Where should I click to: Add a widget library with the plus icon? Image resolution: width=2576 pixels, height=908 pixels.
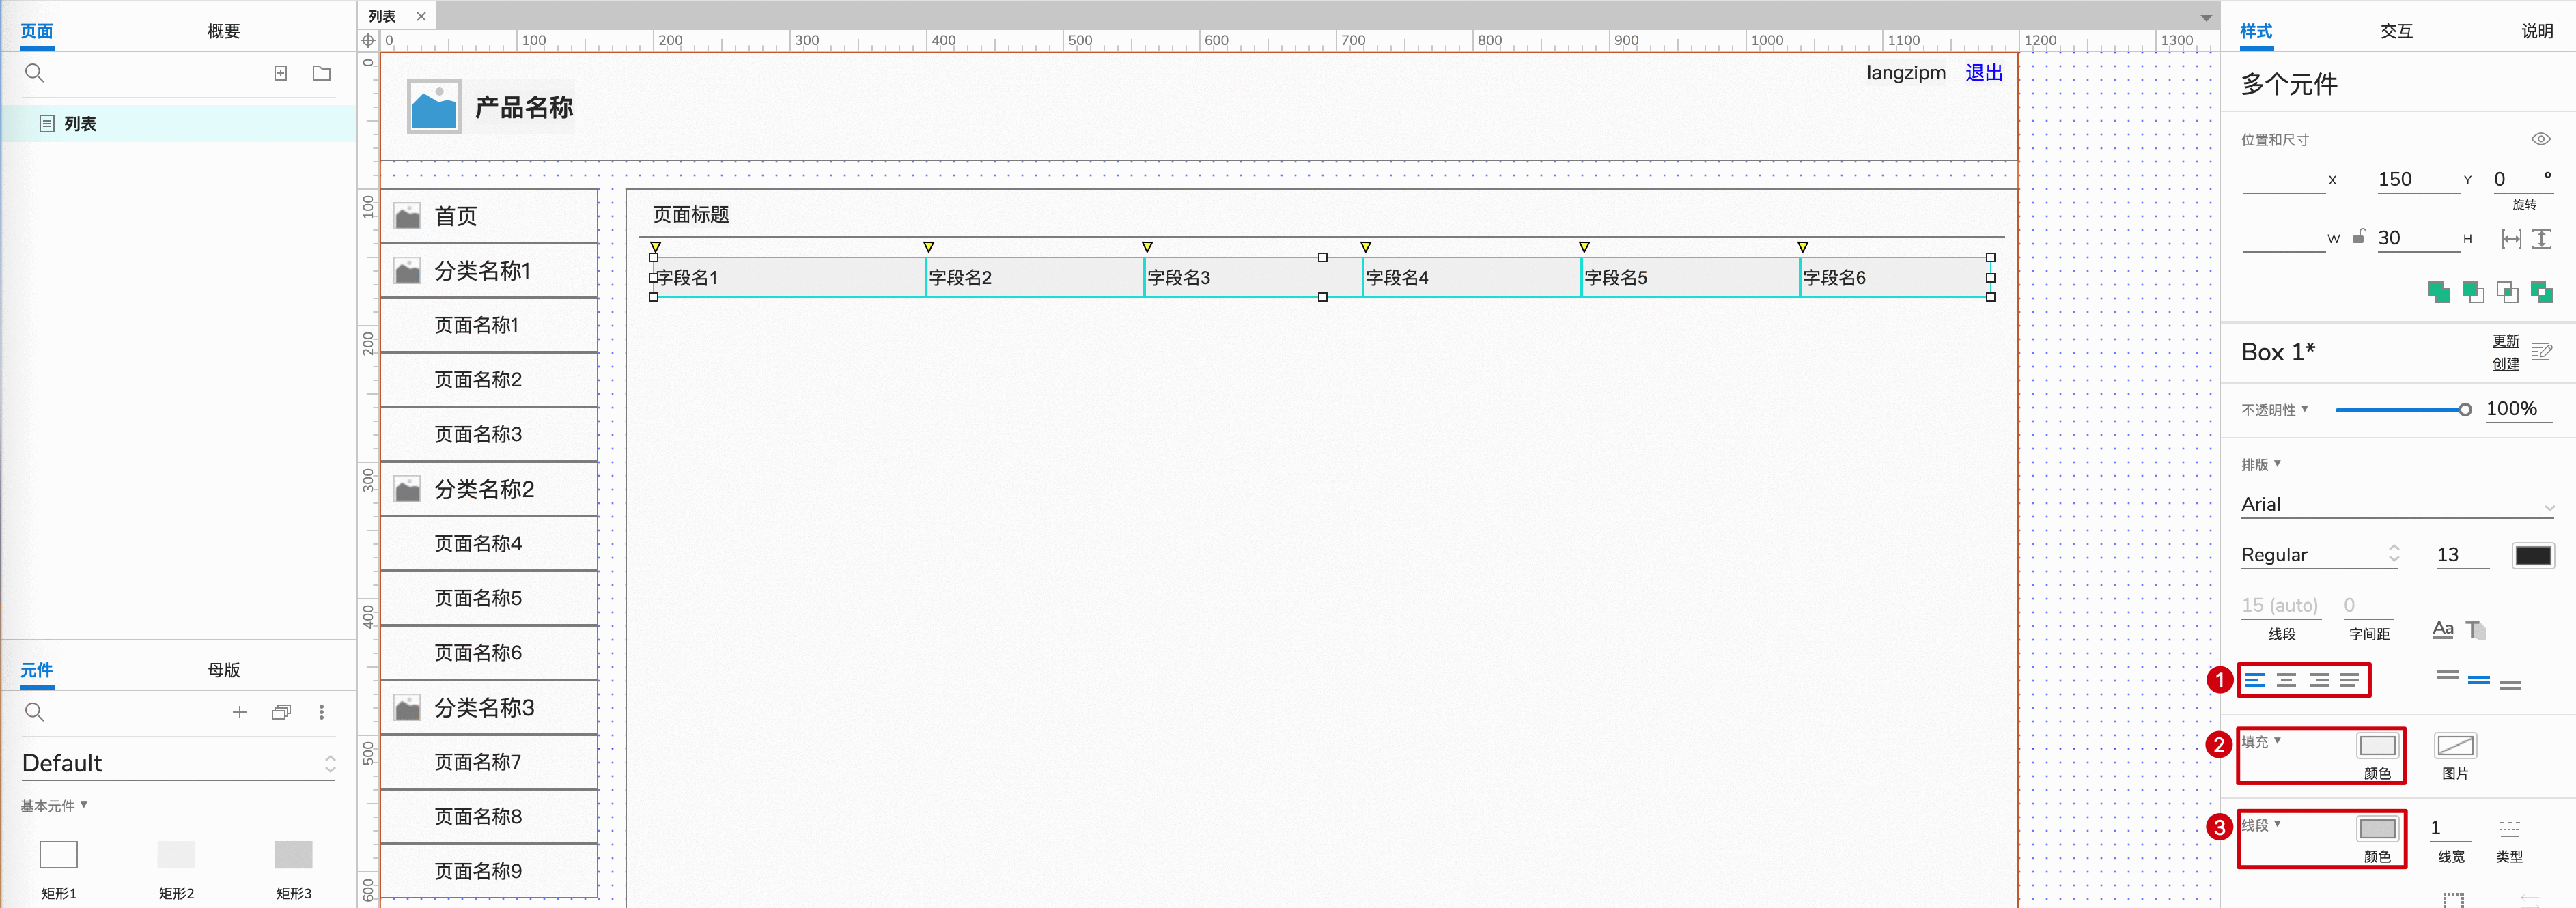click(x=239, y=712)
